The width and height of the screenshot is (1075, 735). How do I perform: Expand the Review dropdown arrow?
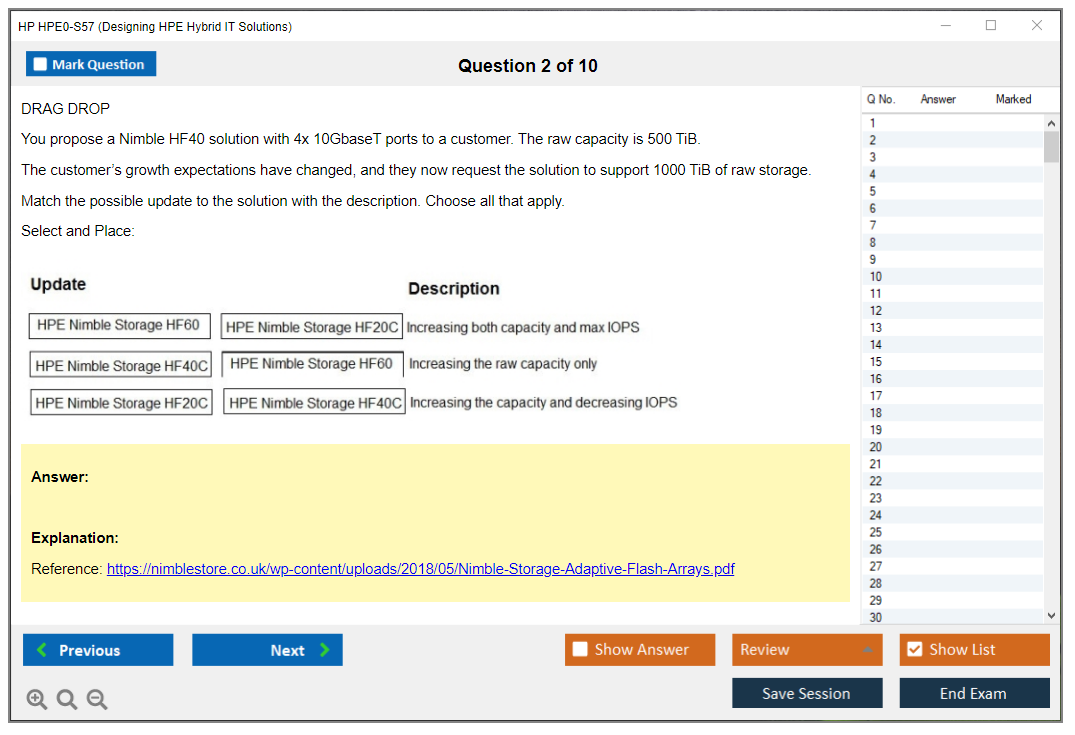(x=867, y=650)
